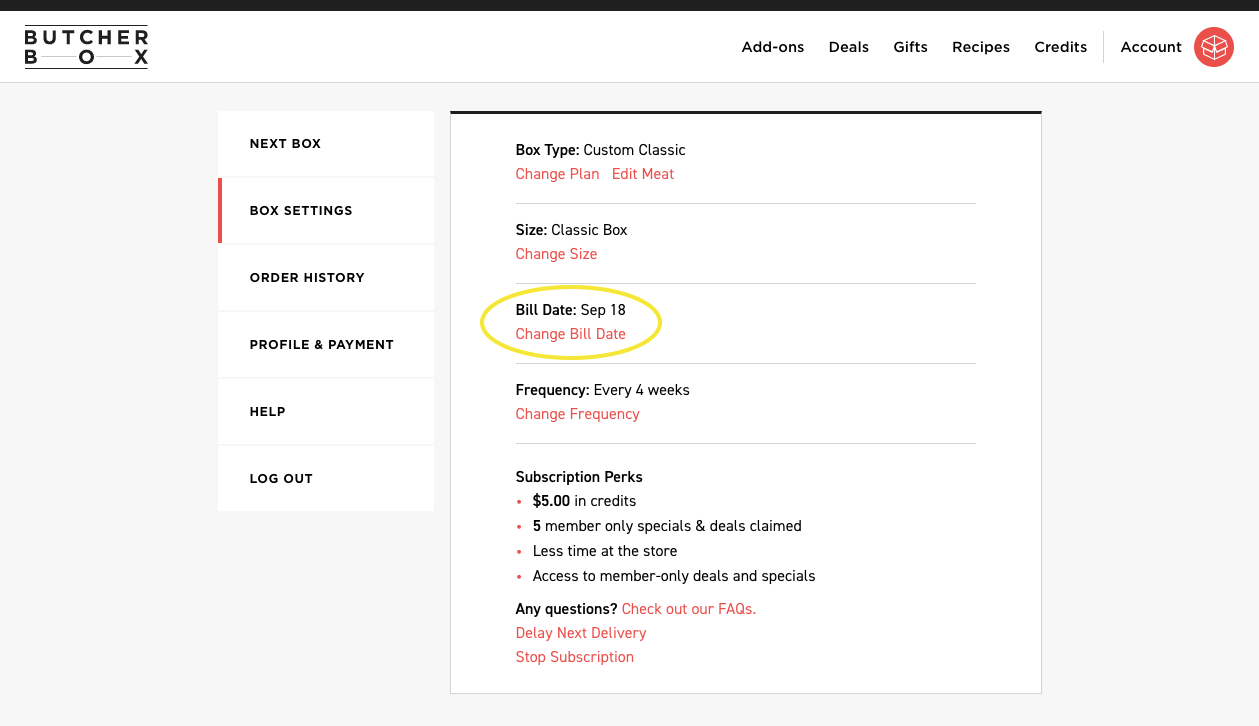This screenshot has height=726, width=1259.
Task: Open the Help sidebar item
Action: [x=326, y=412]
